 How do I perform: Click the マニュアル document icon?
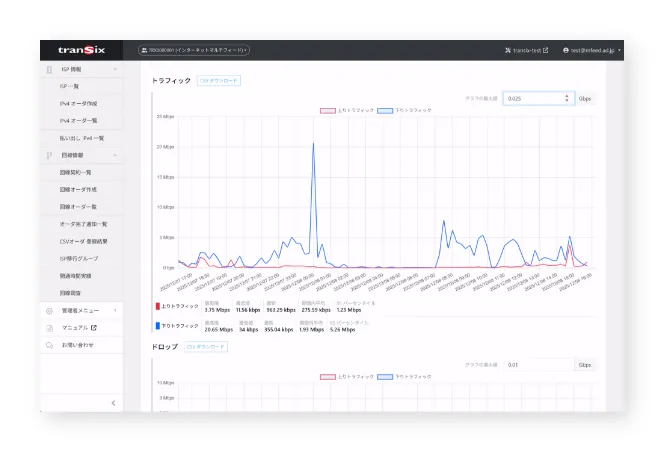click(x=49, y=327)
